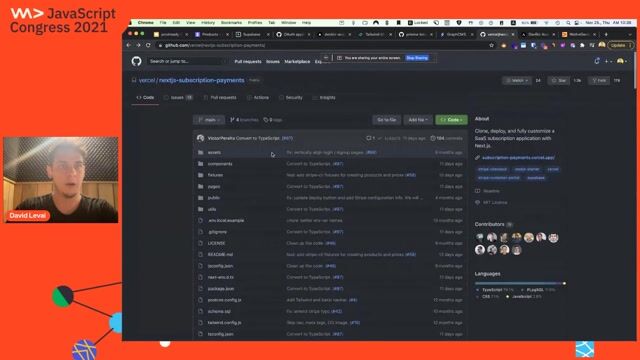Open the public folder
Screen dimensions: 640x360
pos(213,198)
